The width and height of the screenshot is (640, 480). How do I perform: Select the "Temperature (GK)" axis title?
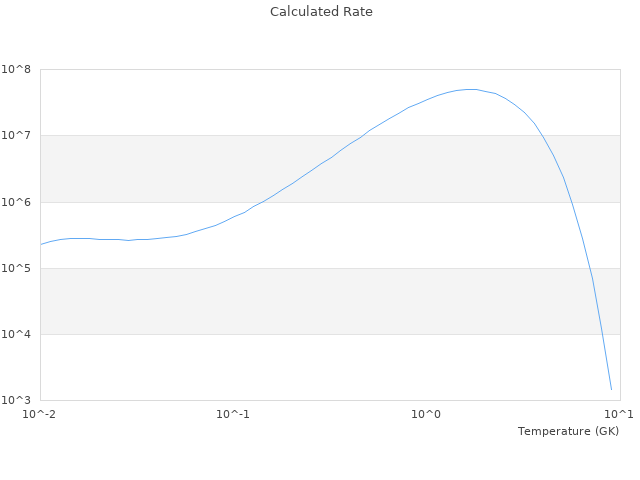click(568, 431)
